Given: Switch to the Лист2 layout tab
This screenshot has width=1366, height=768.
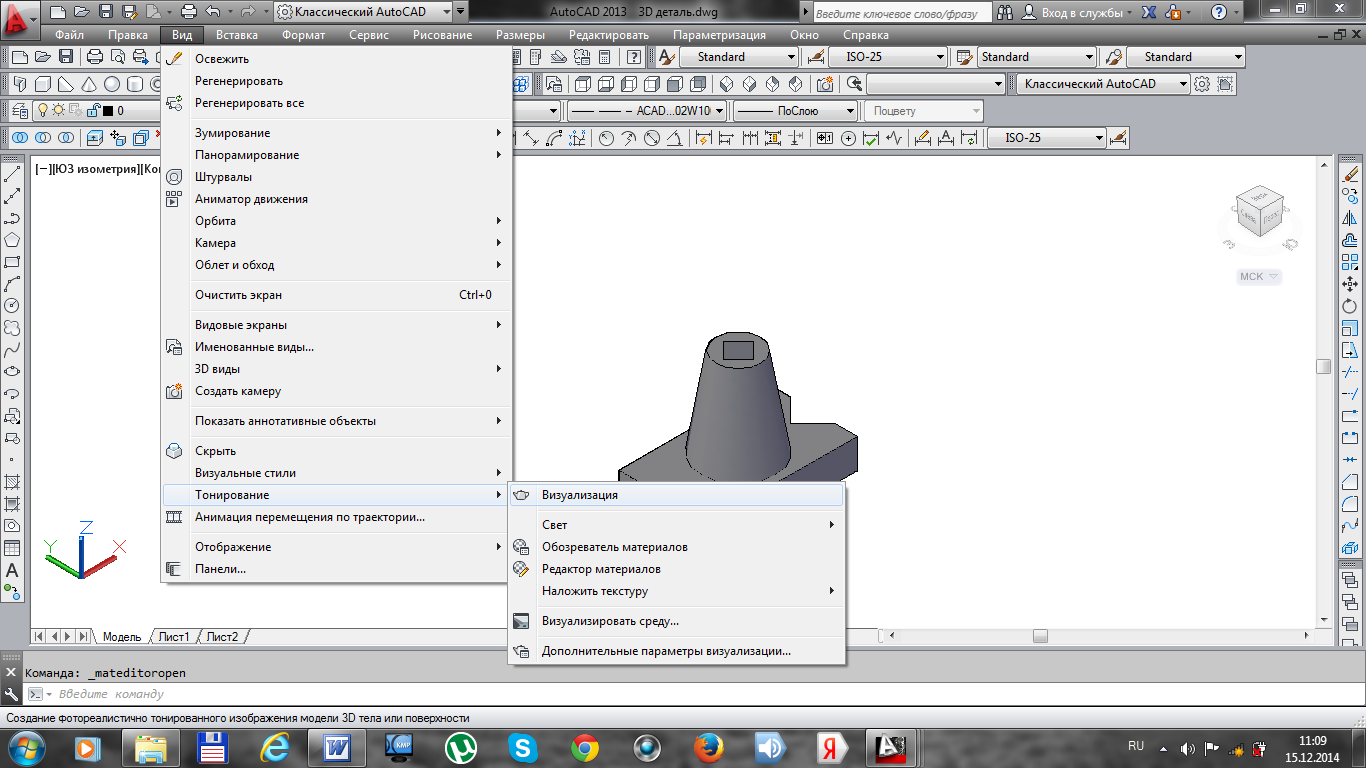Looking at the screenshot, I should coord(223,637).
